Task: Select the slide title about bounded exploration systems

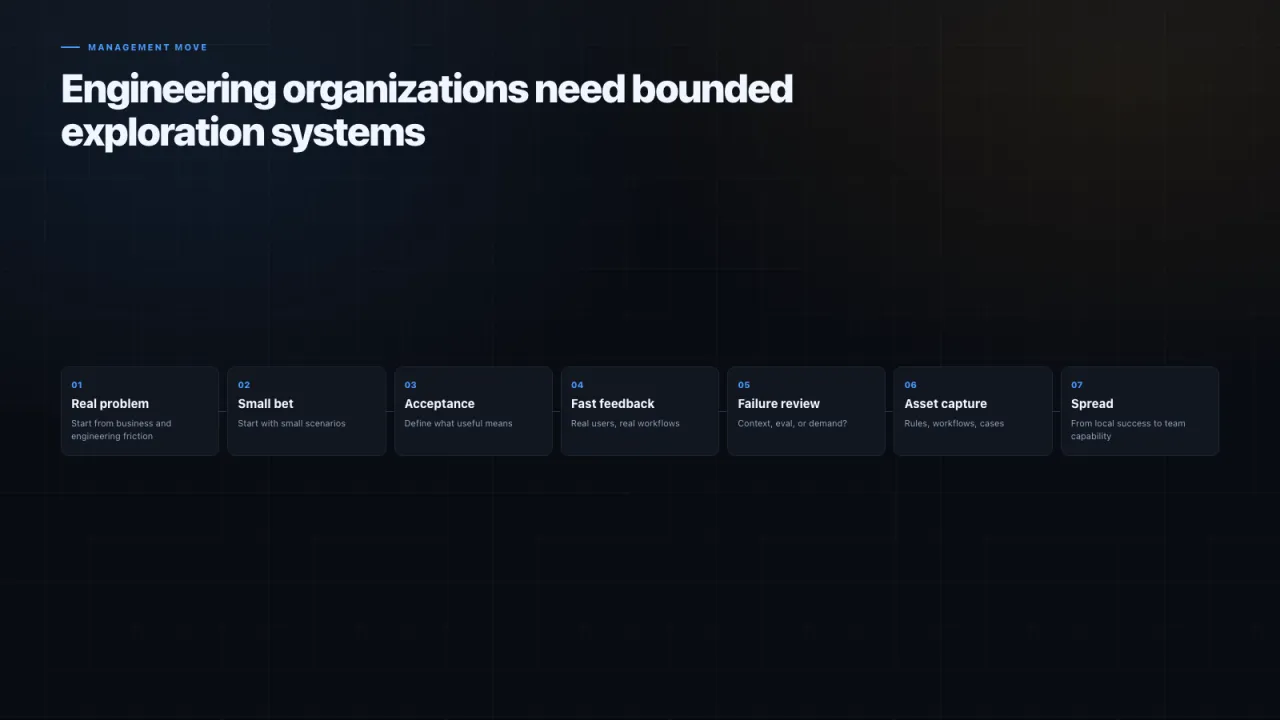Action: tap(427, 110)
